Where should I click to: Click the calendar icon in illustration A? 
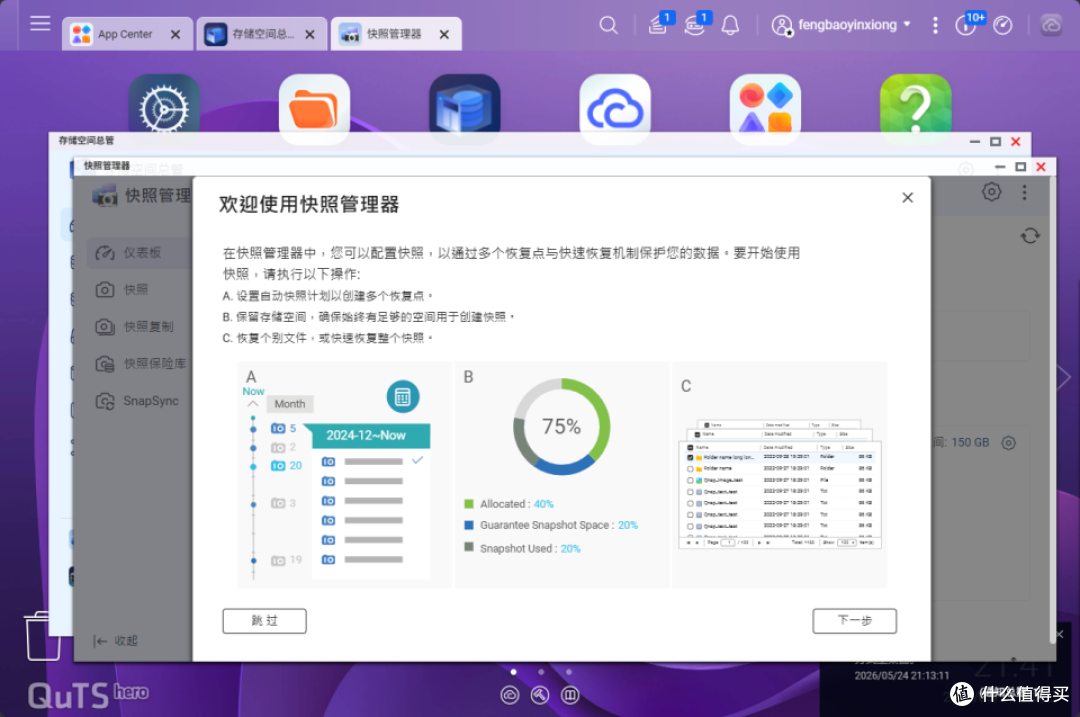(x=403, y=397)
